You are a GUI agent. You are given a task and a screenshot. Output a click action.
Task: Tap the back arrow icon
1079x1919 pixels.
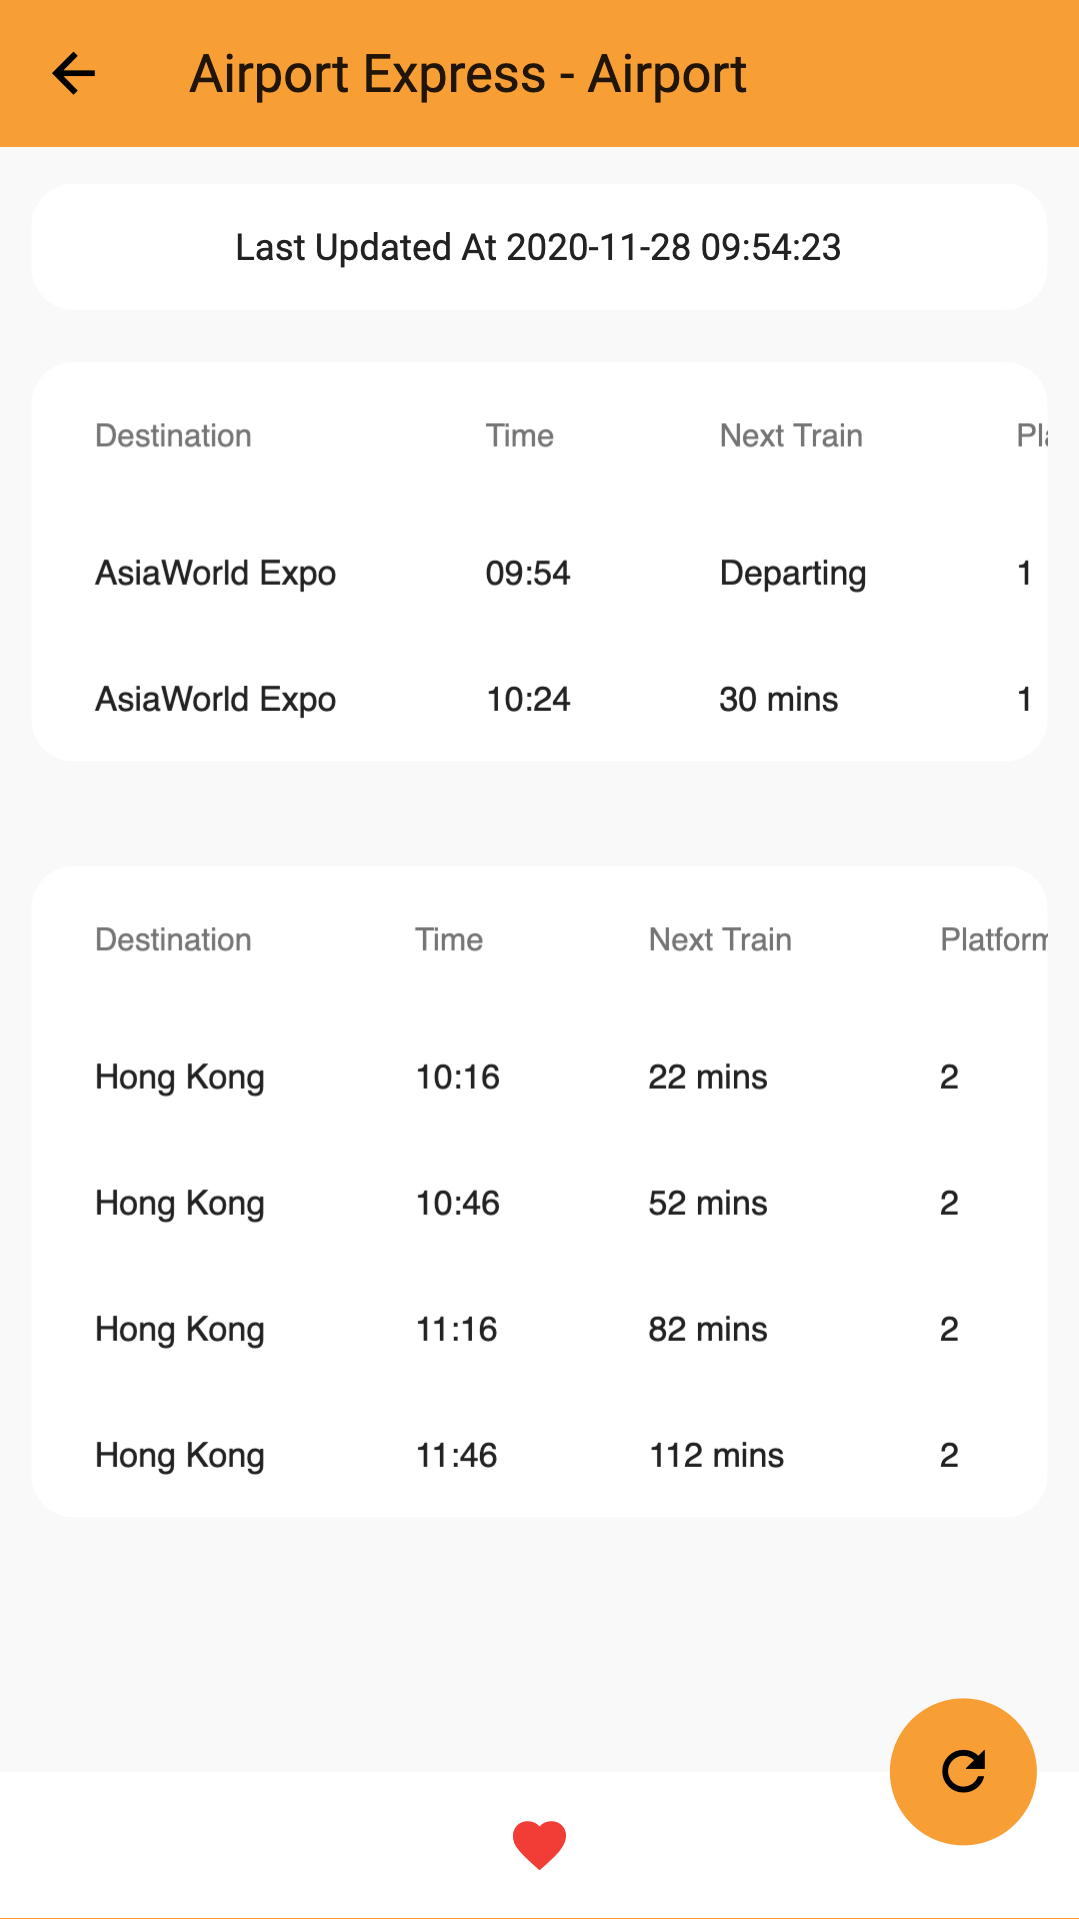coord(73,73)
